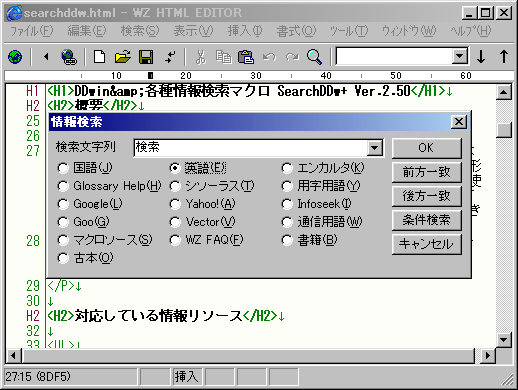Open search with the magnifying glass icon
This screenshot has width=518, height=390.
point(314,57)
